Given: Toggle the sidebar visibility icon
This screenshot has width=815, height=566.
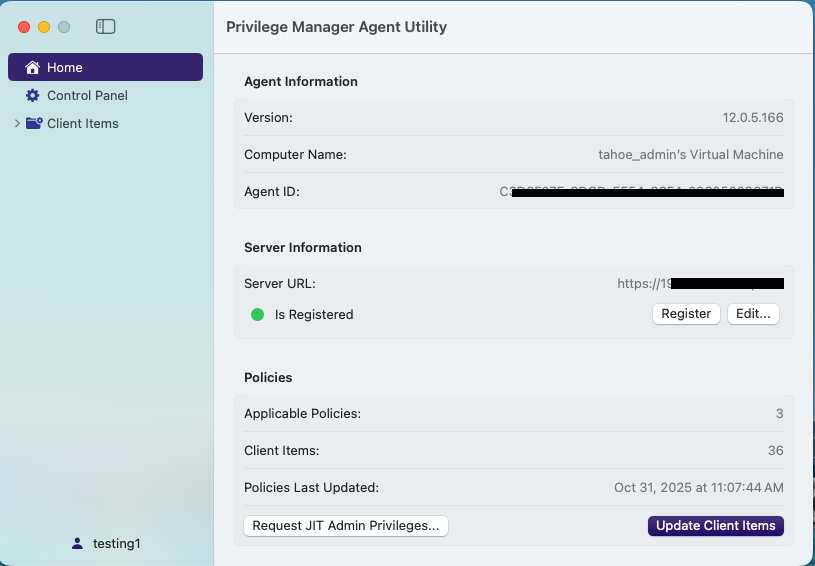Looking at the screenshot, I should [x=106, y=27].
